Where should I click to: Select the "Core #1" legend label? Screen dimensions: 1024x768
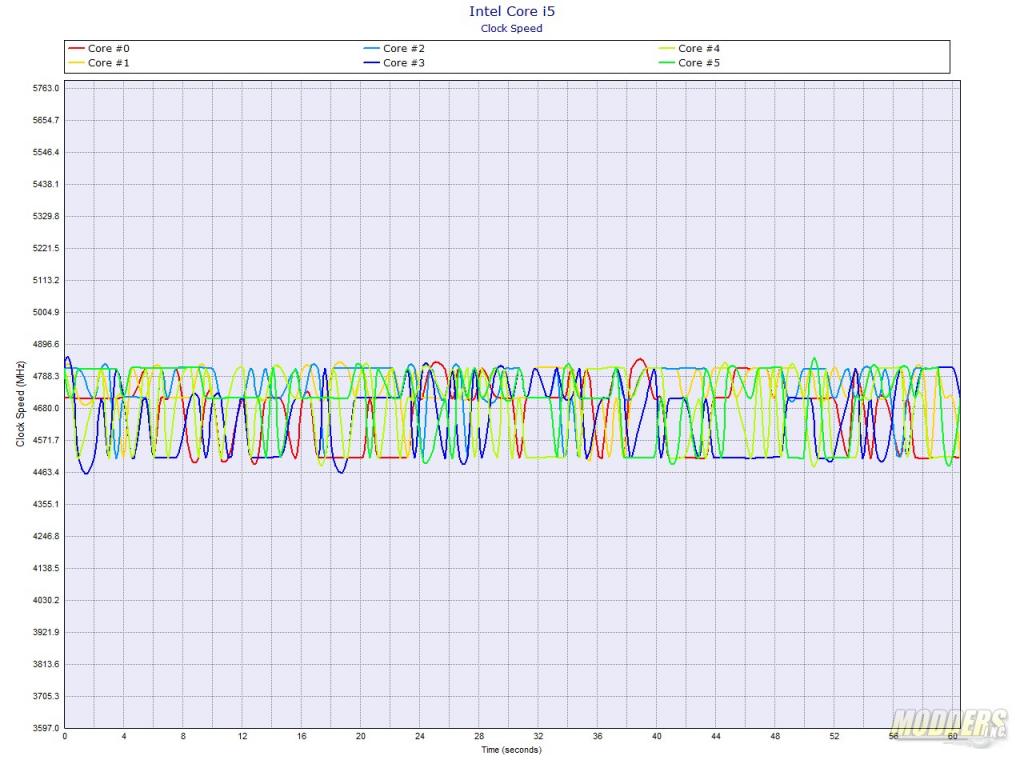click(108, 63)
